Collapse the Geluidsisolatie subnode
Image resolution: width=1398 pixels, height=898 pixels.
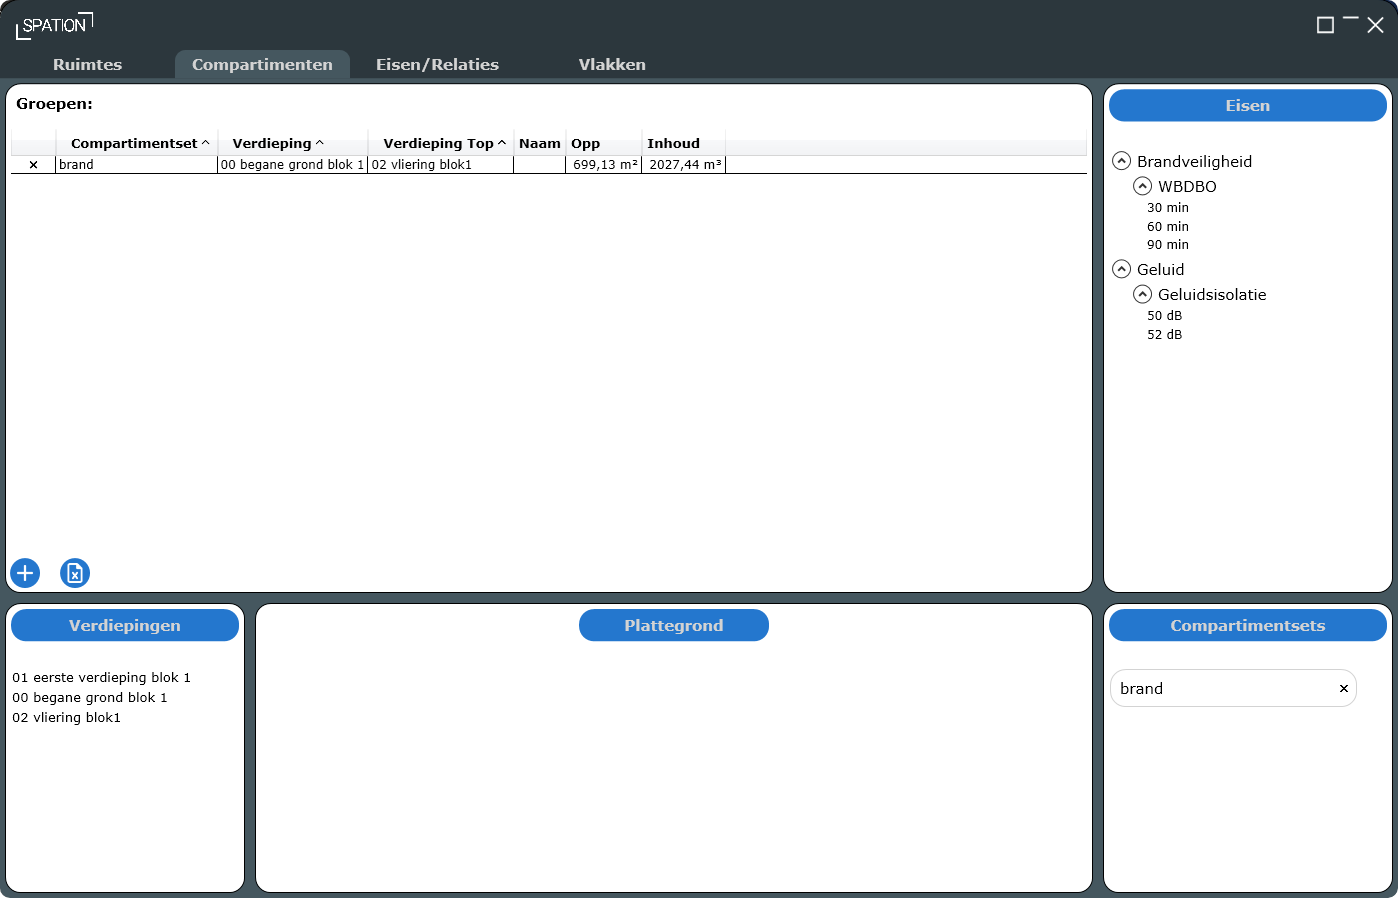1142,294
